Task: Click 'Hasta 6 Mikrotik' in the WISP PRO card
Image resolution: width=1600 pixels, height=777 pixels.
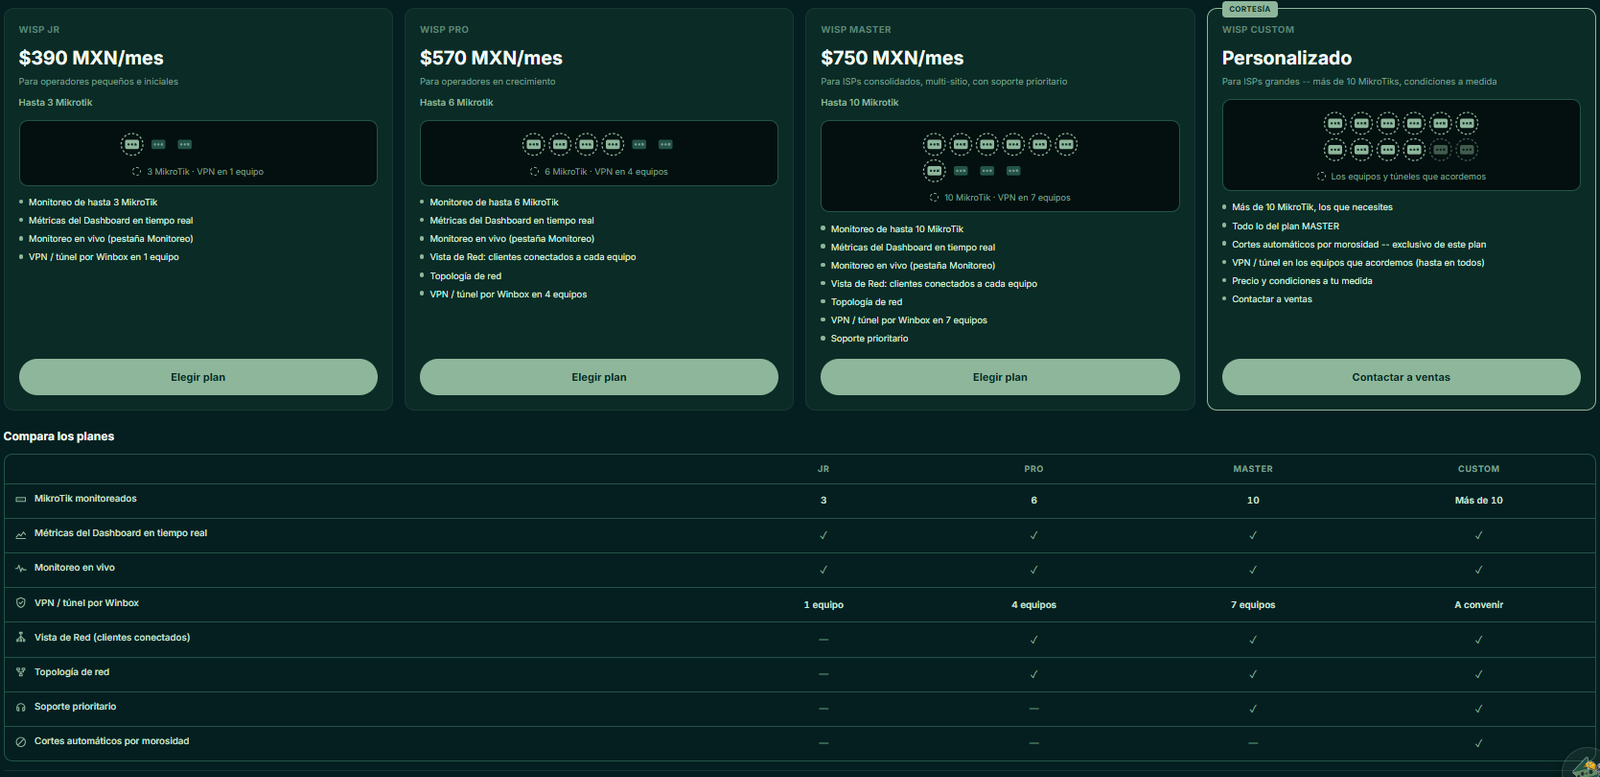Action: pos(457,103)
